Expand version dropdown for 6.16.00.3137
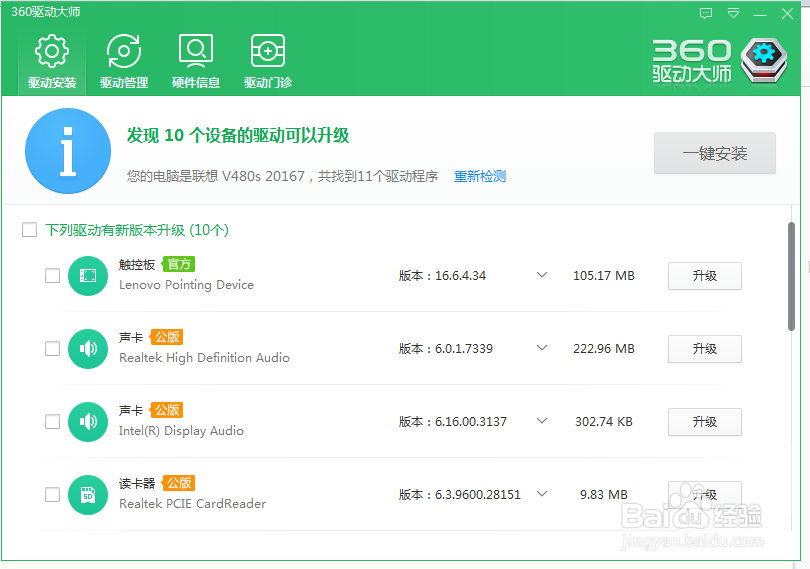The height and width of the screenshot is (569, 810). [x=542, y=421]
